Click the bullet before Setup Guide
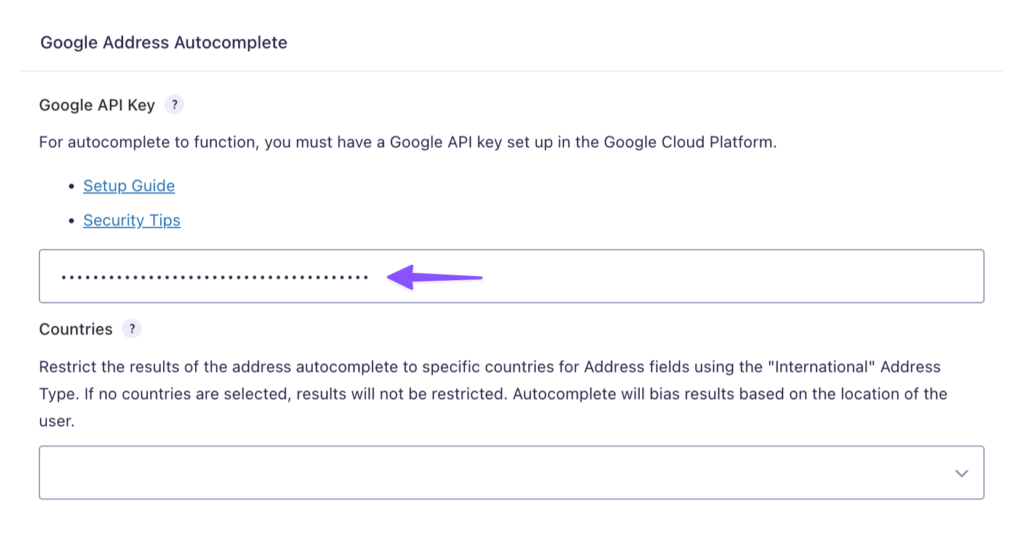This screenshot has height=540, width=1024. [72, 187]
